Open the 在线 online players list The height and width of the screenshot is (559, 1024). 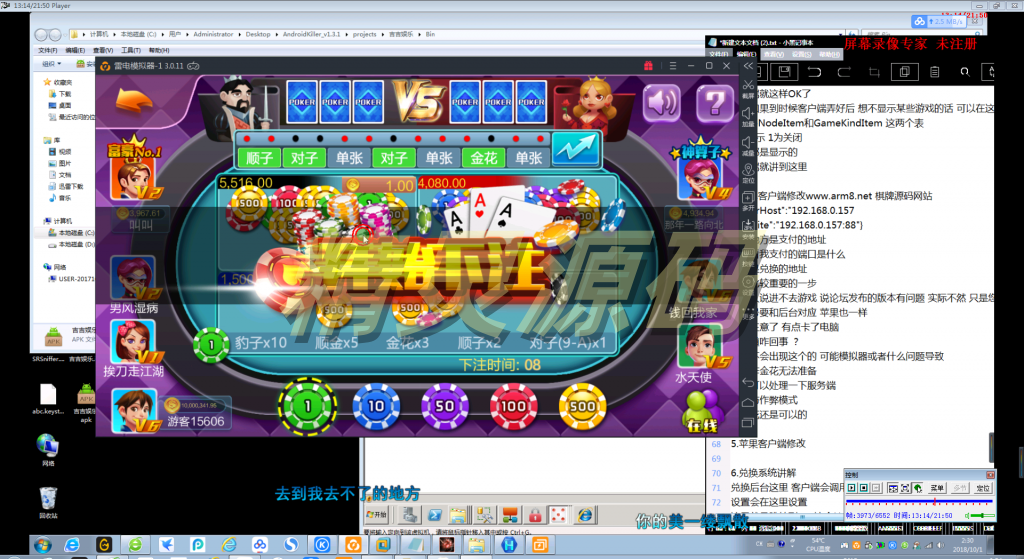point(702,412)
